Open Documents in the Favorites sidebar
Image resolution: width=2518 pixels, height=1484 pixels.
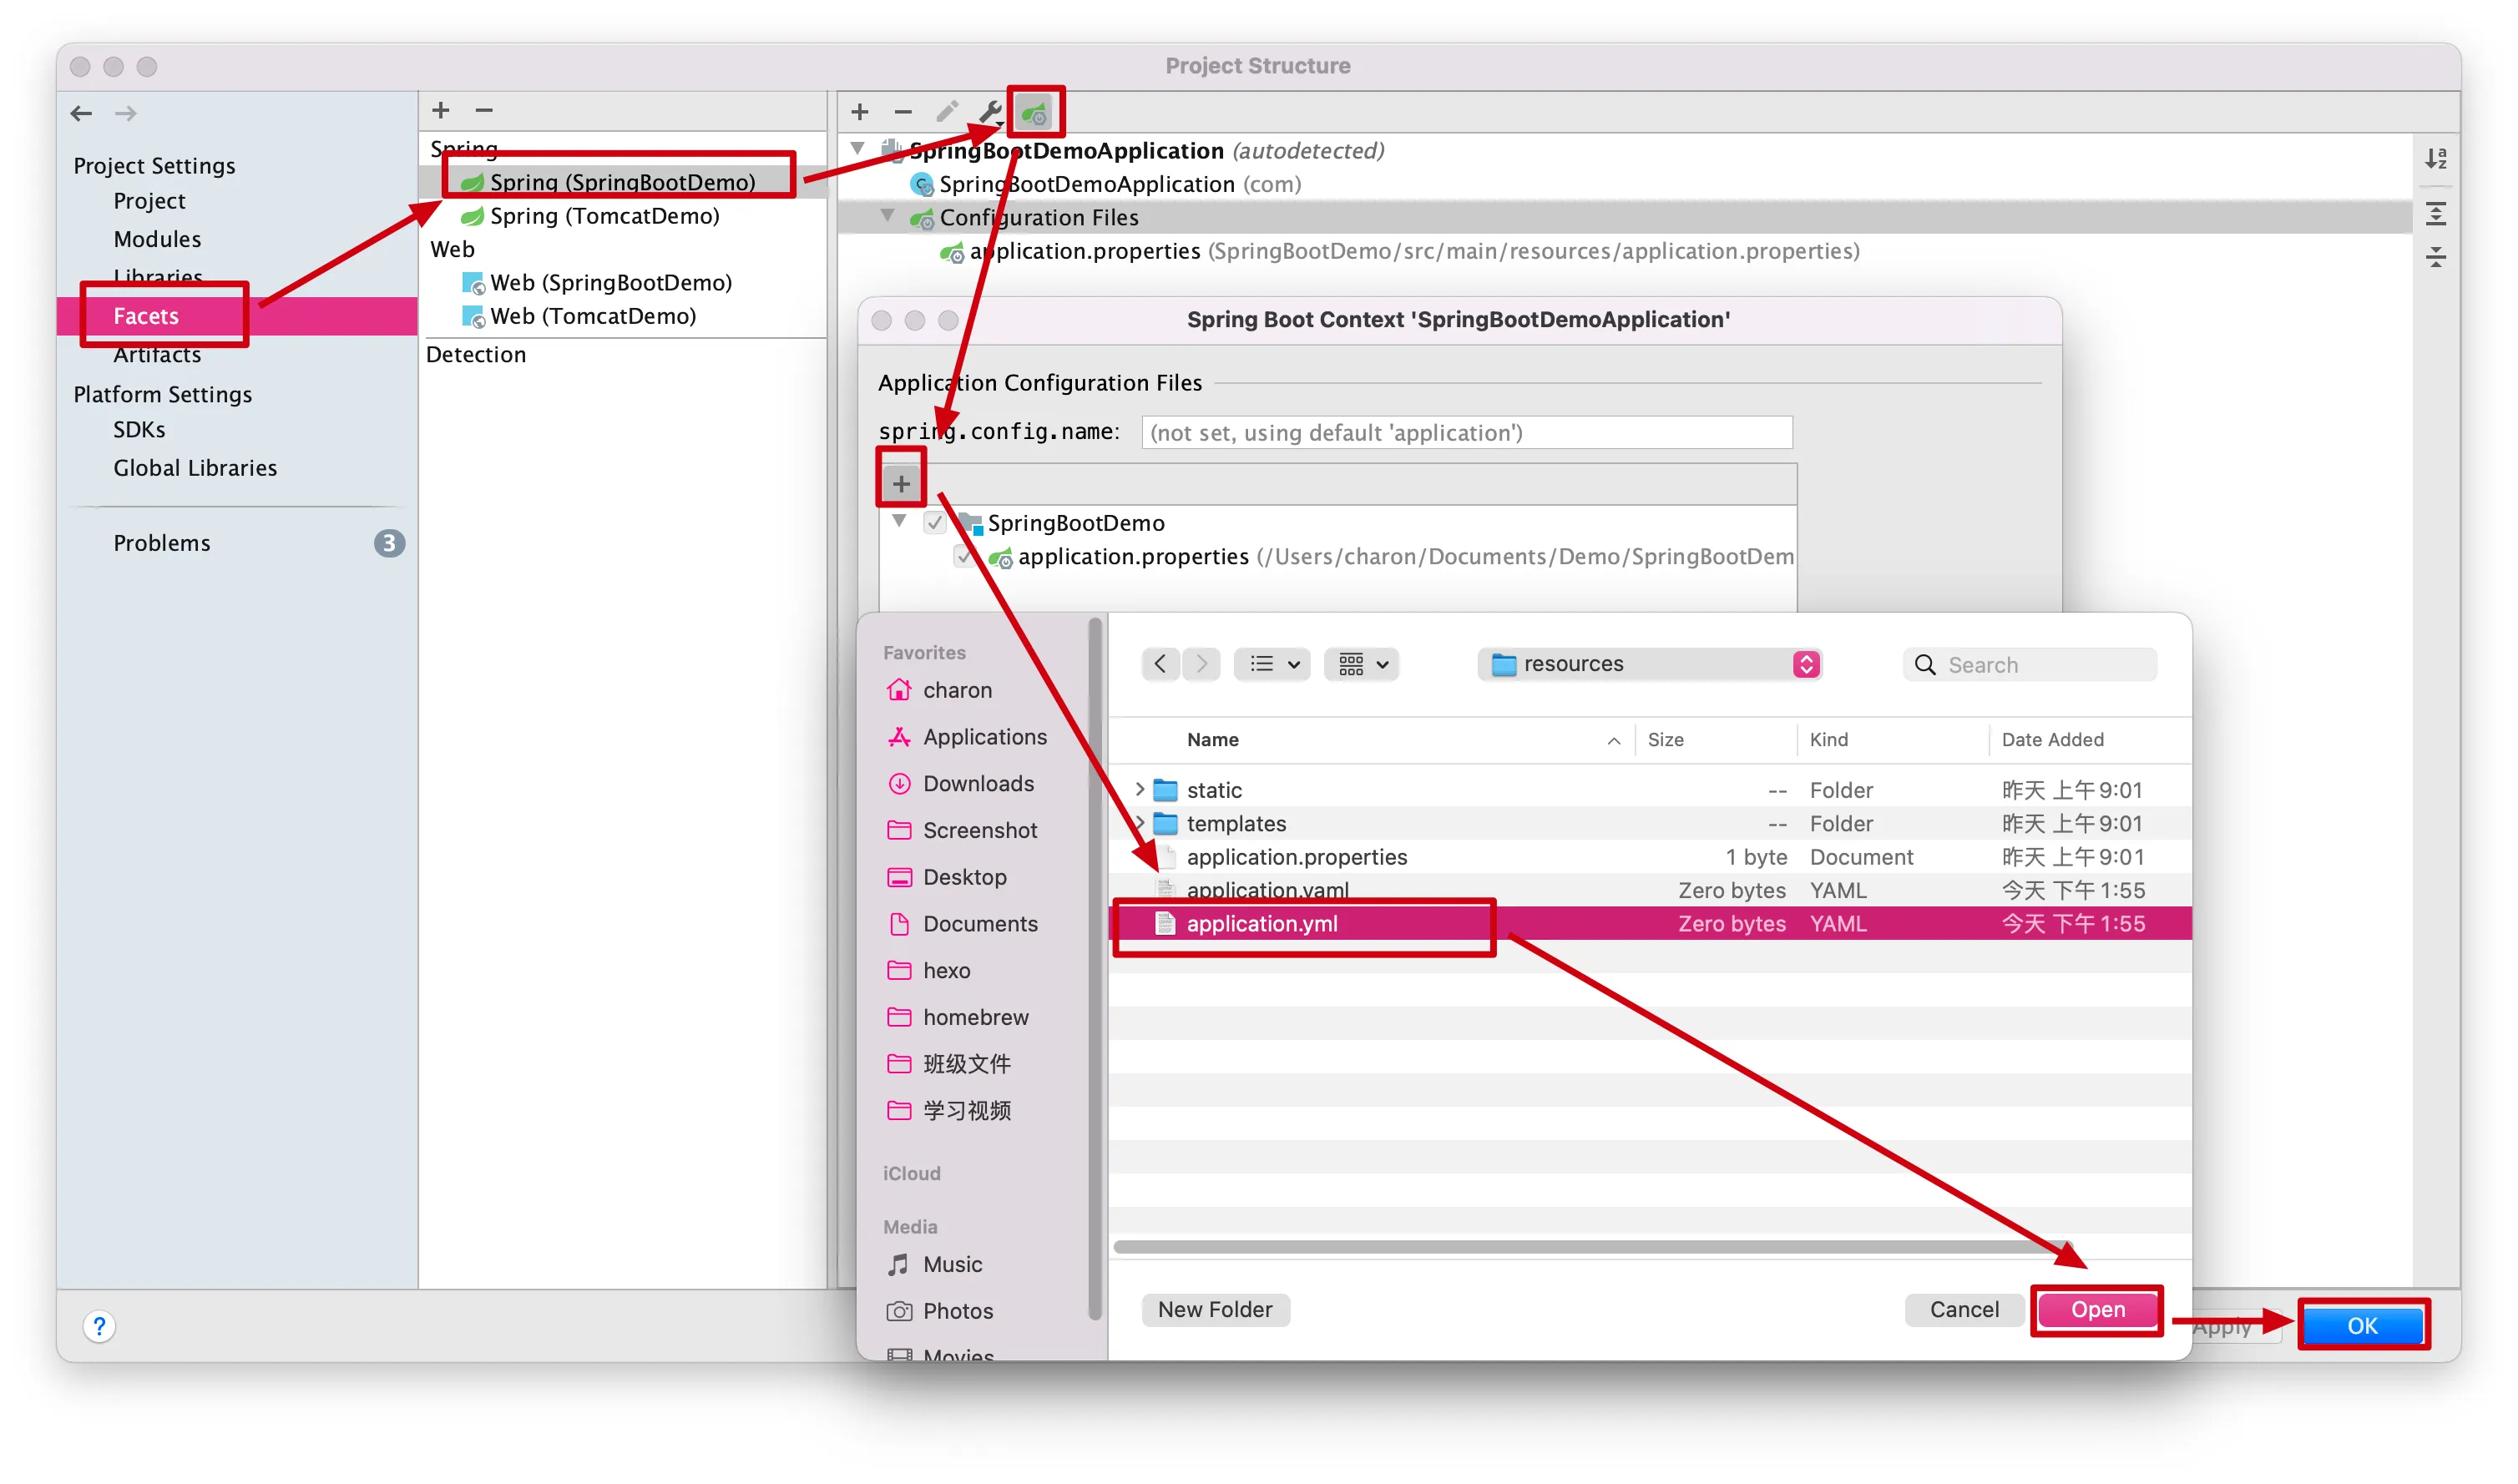pos(962,924)
